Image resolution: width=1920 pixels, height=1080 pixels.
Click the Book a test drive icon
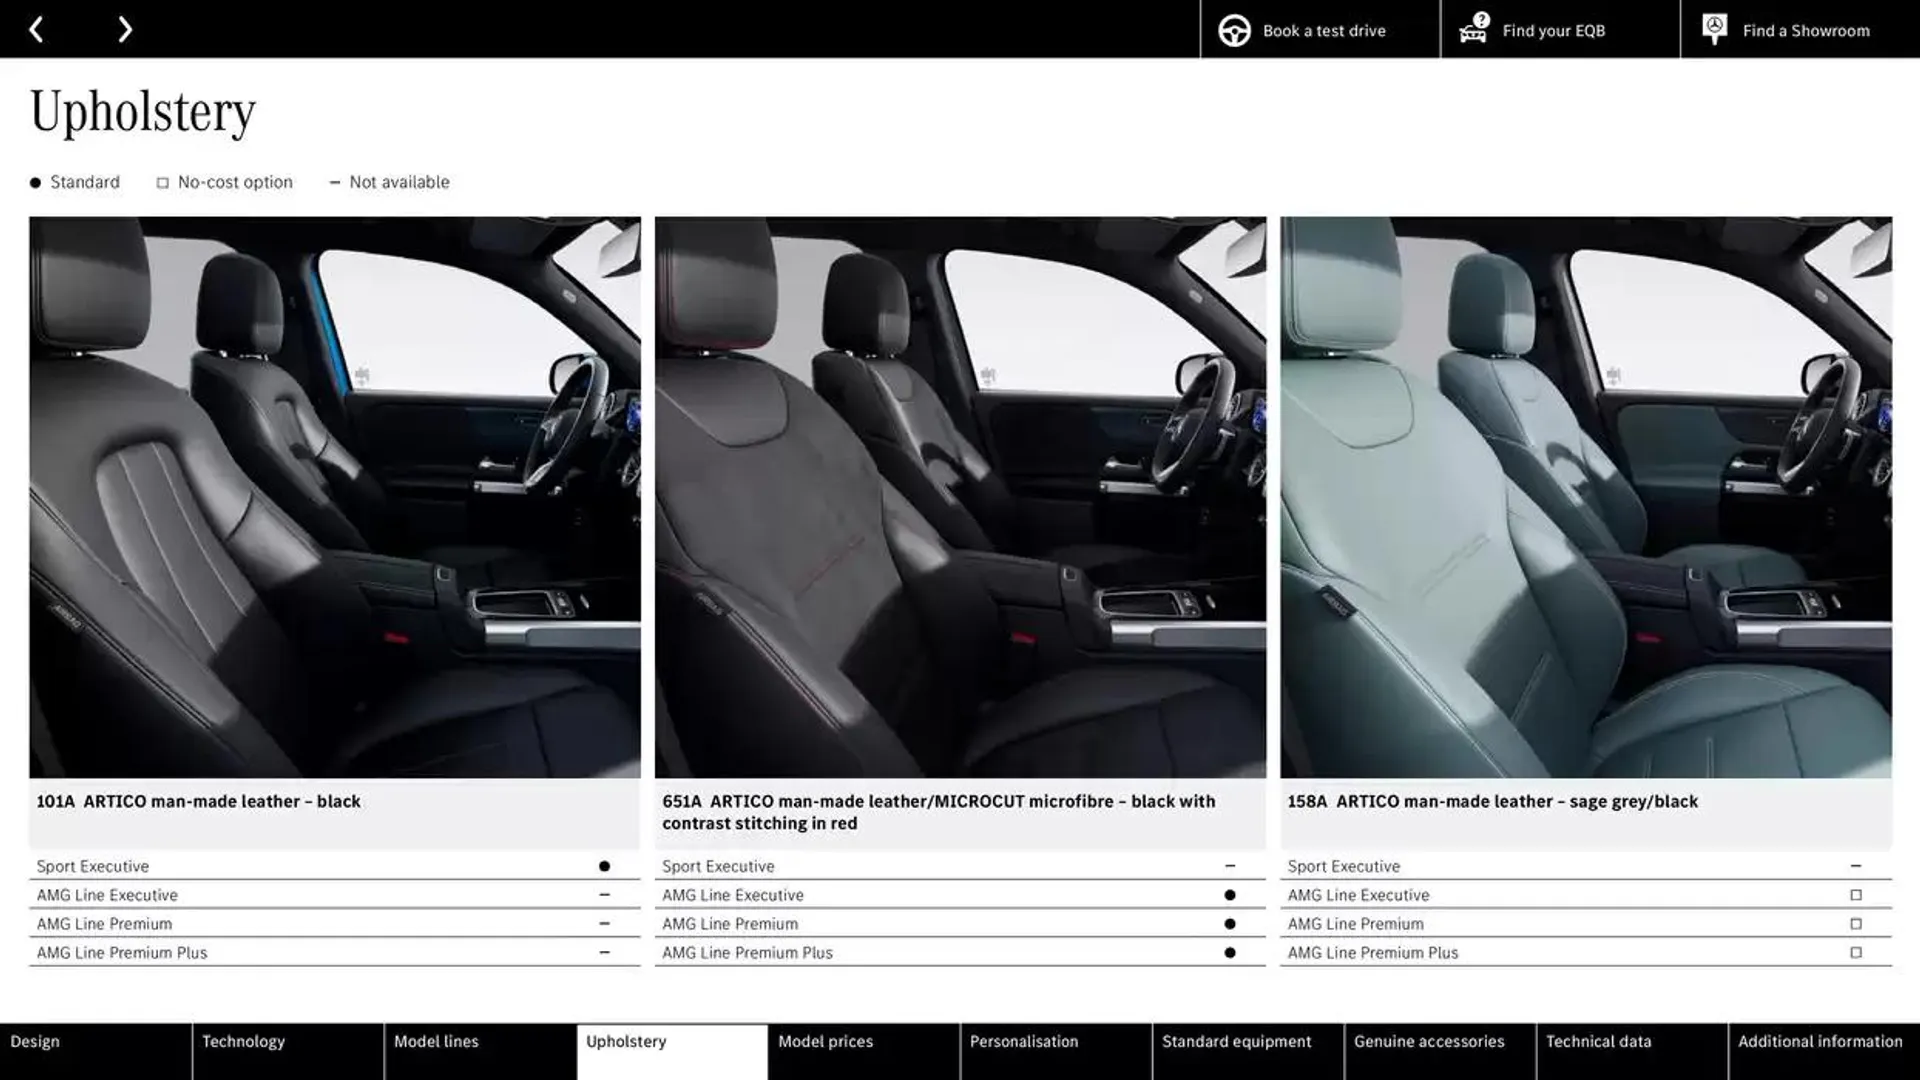coord(1234,29)
